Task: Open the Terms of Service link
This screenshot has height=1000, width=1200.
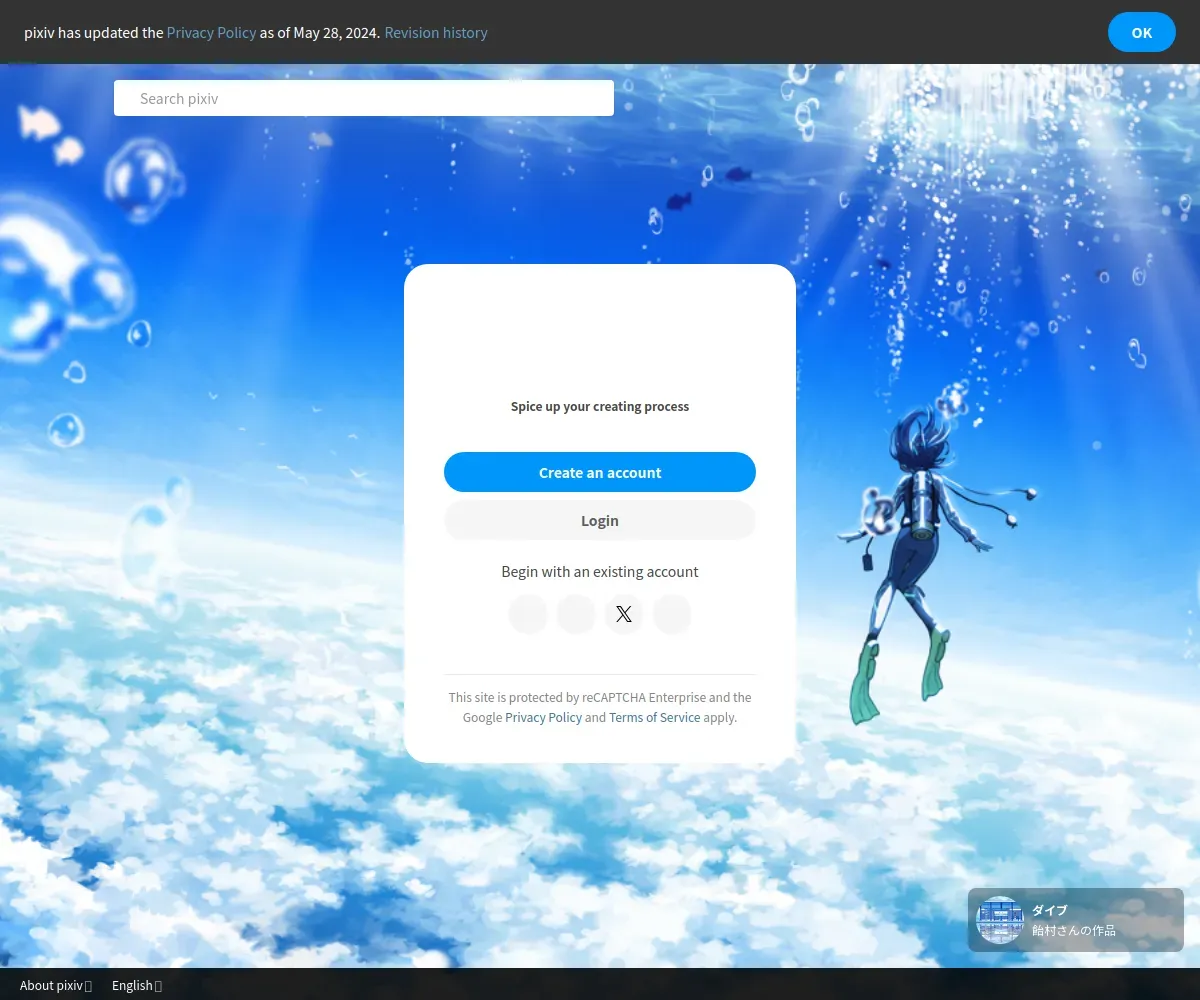Action: tap(654, 717)
